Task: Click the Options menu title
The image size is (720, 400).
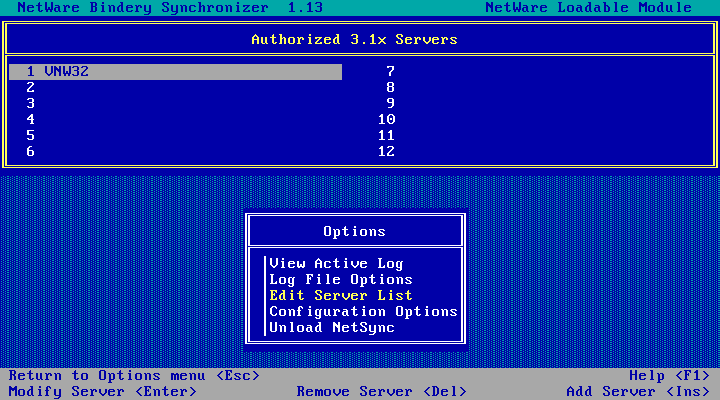Action: tap(354, 231)
